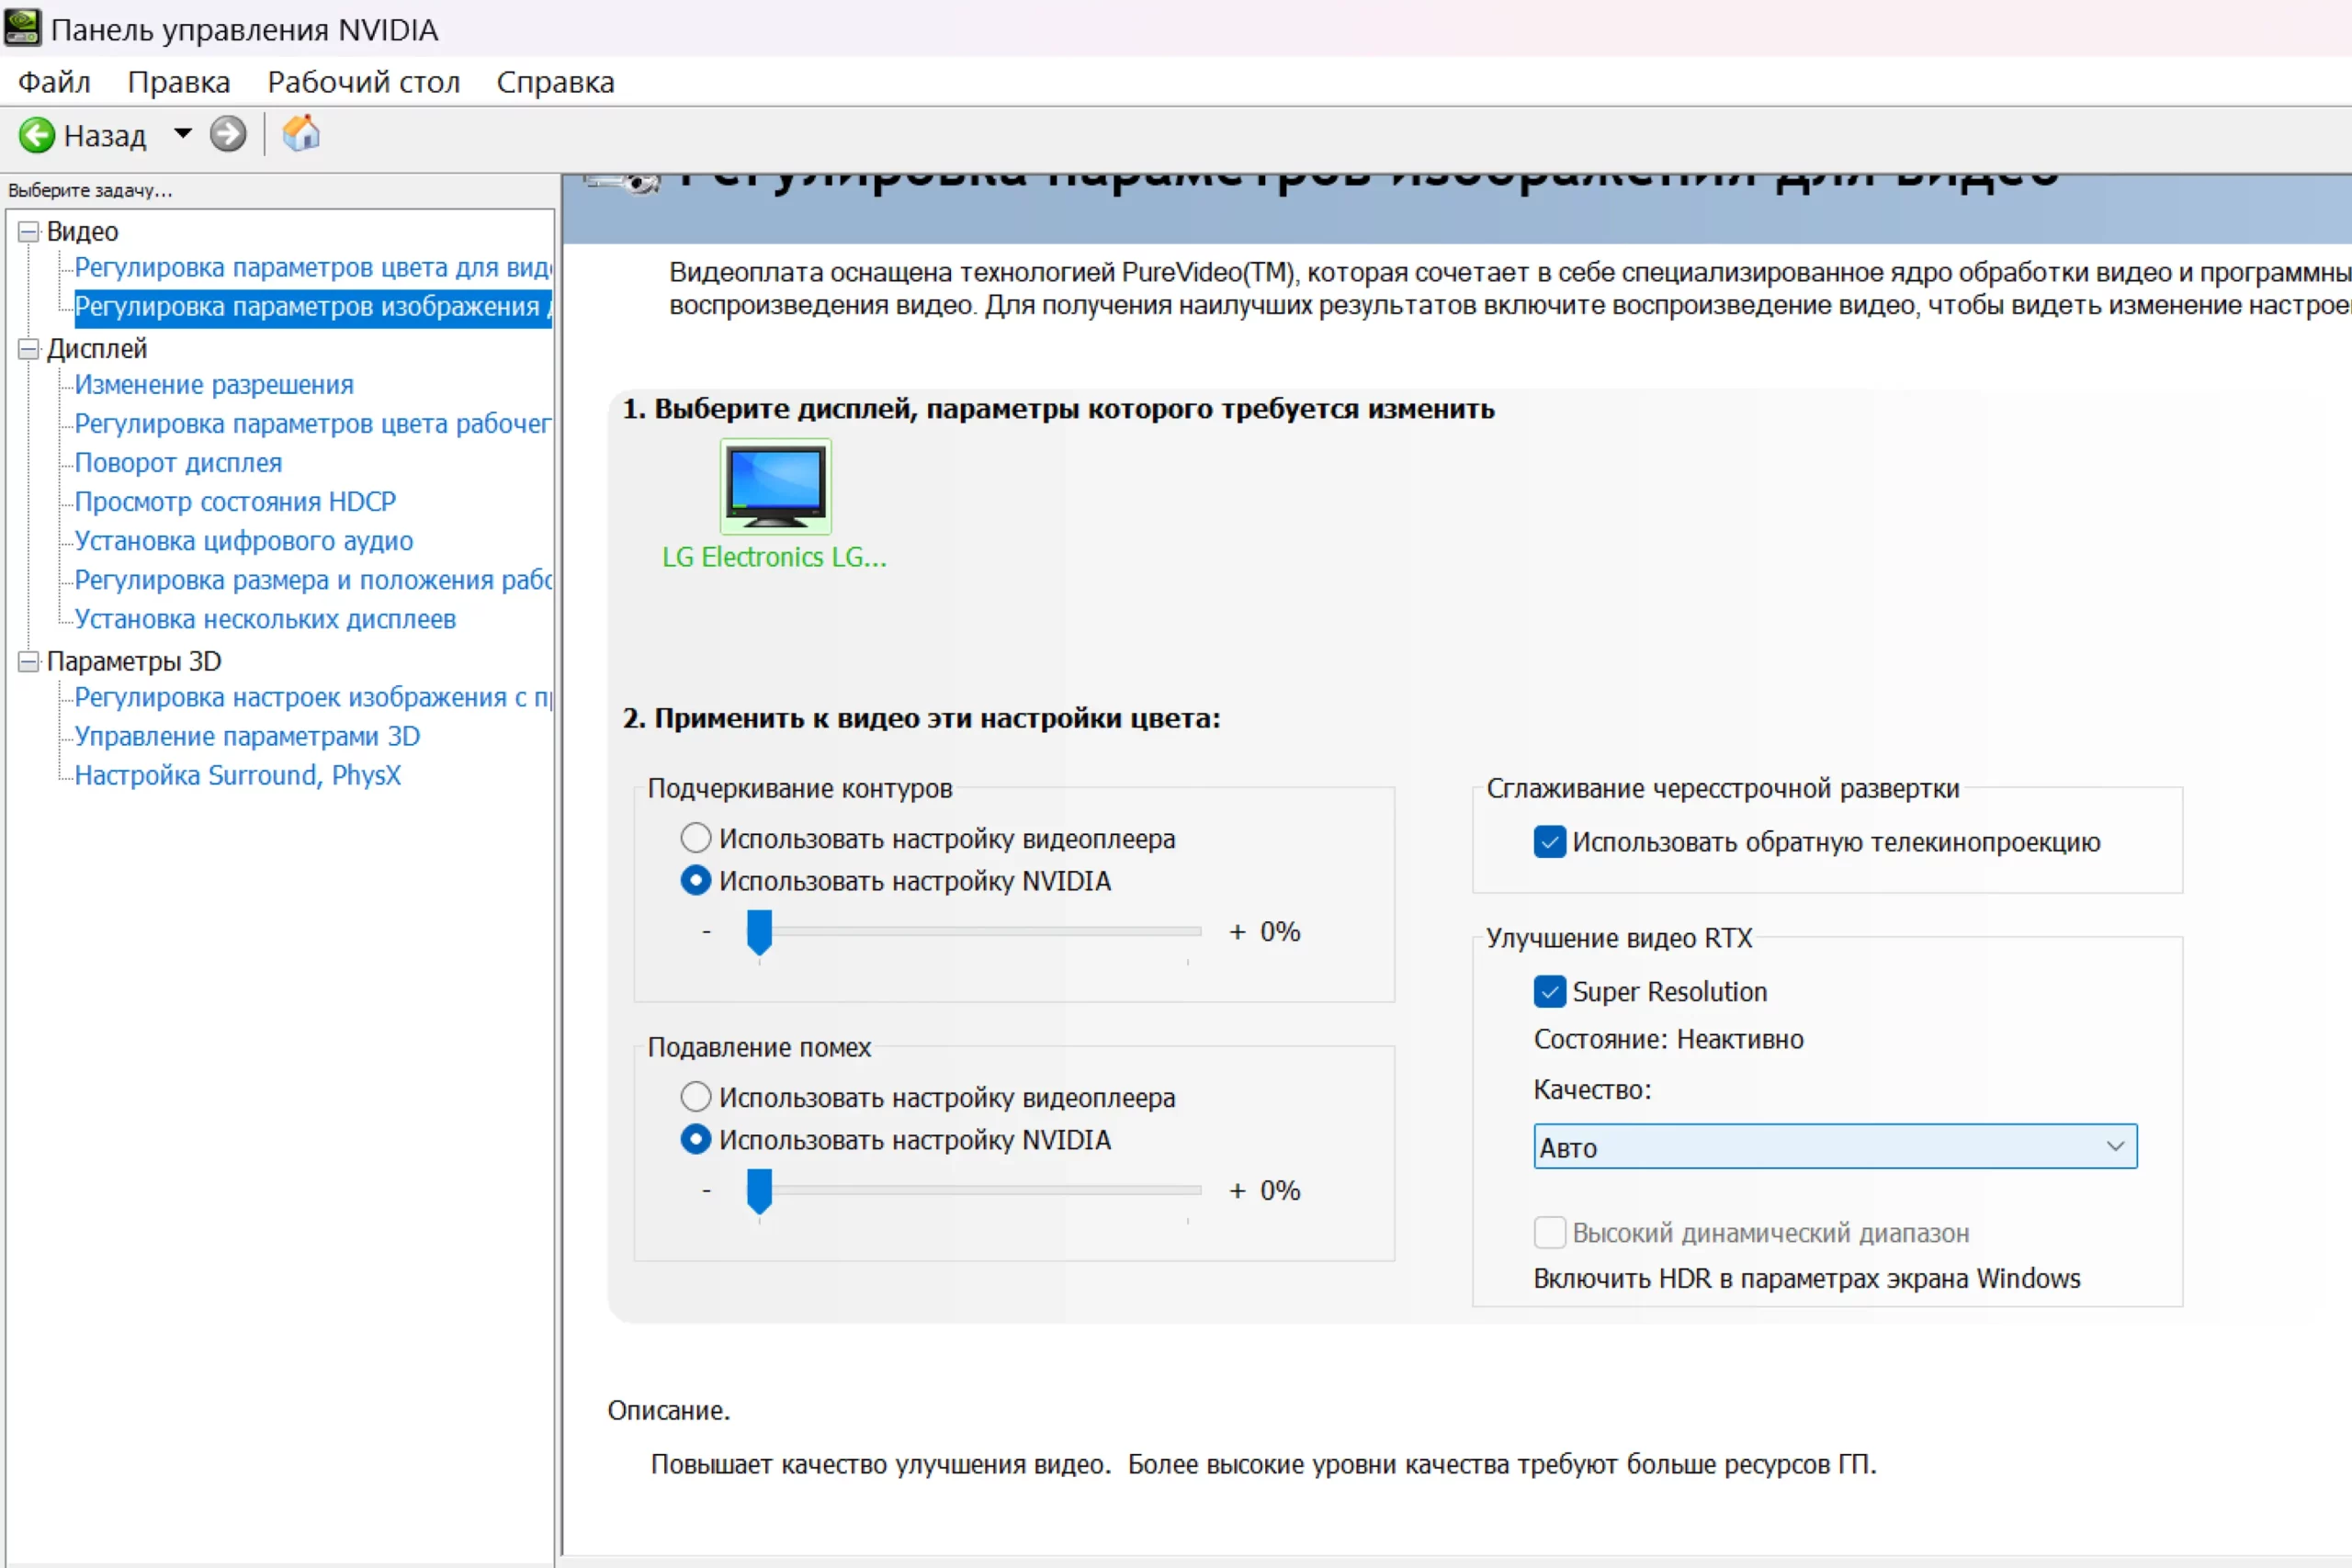Open Настройка Surround, PhysX page
Image resolution: width=2352 pixels, height=1568 pixels.
point(238,776)
